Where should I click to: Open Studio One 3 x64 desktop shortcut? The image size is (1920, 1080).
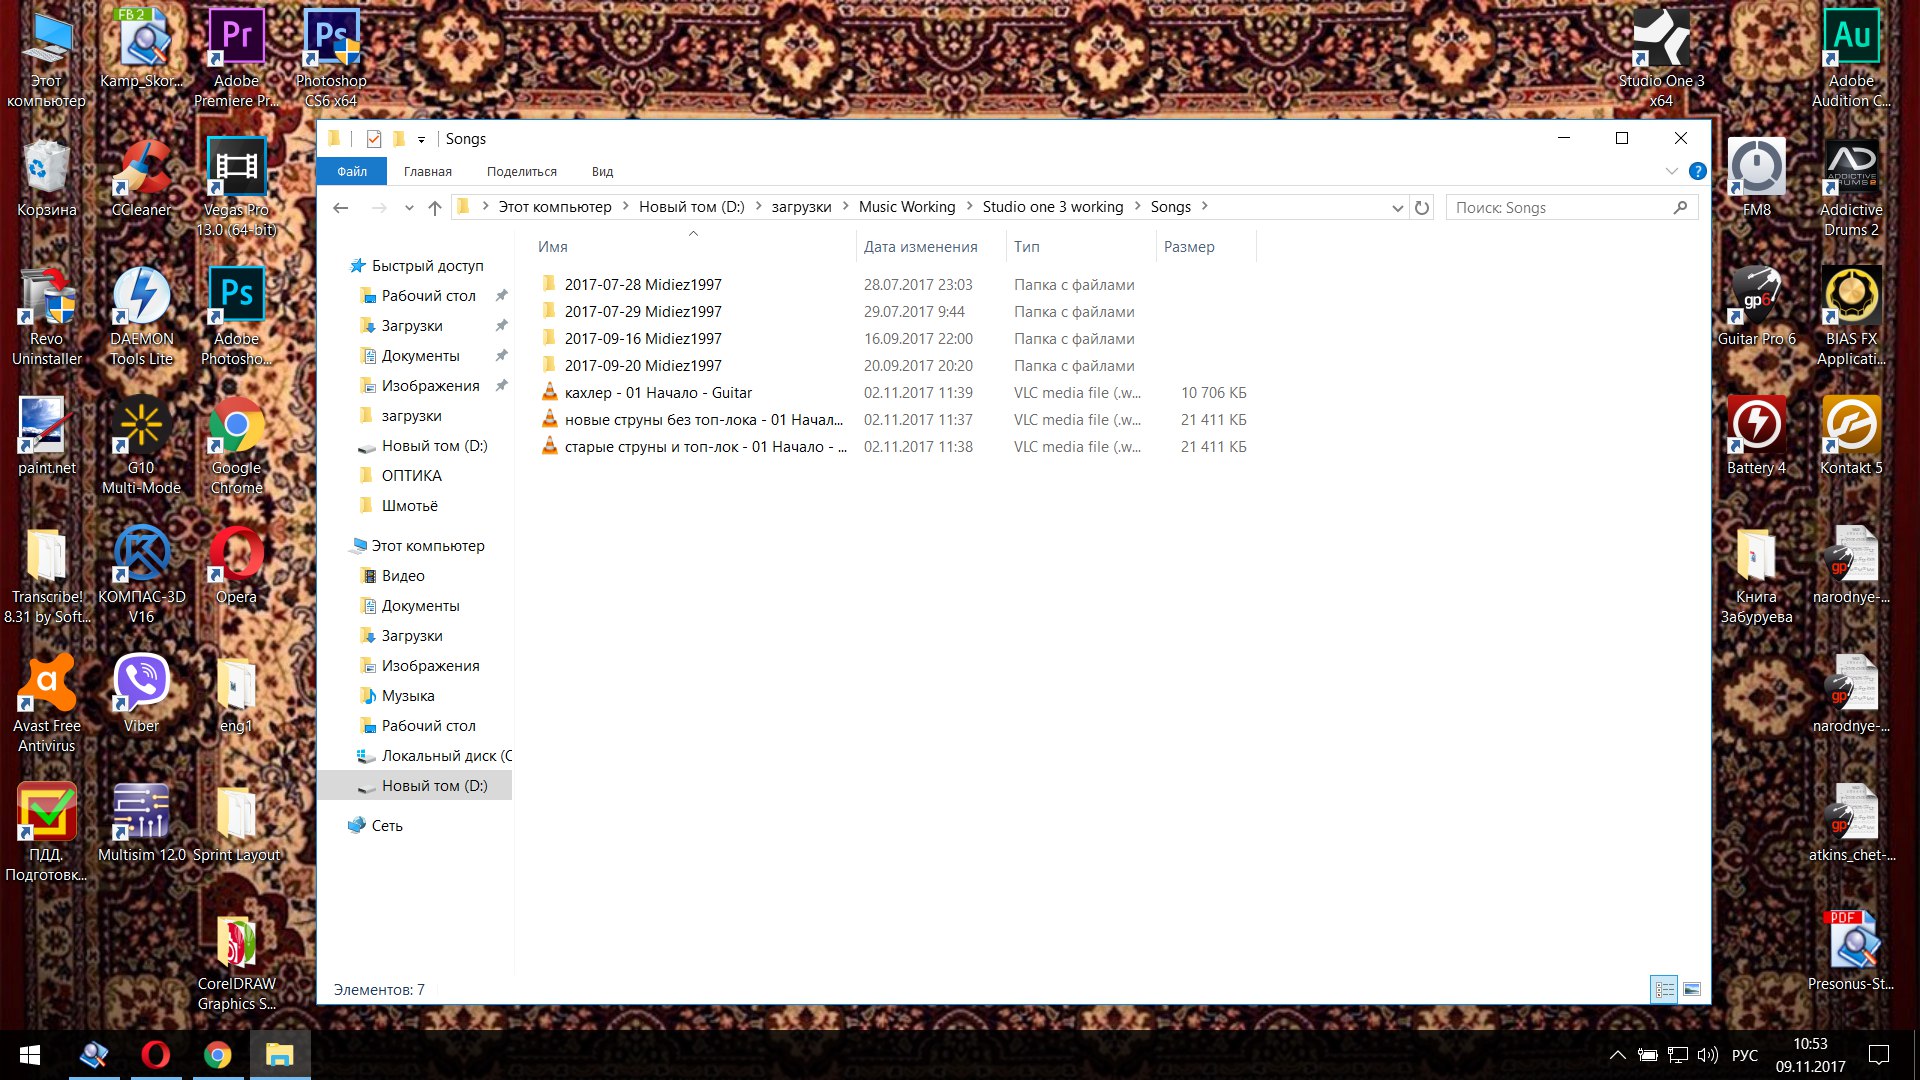1661,57
